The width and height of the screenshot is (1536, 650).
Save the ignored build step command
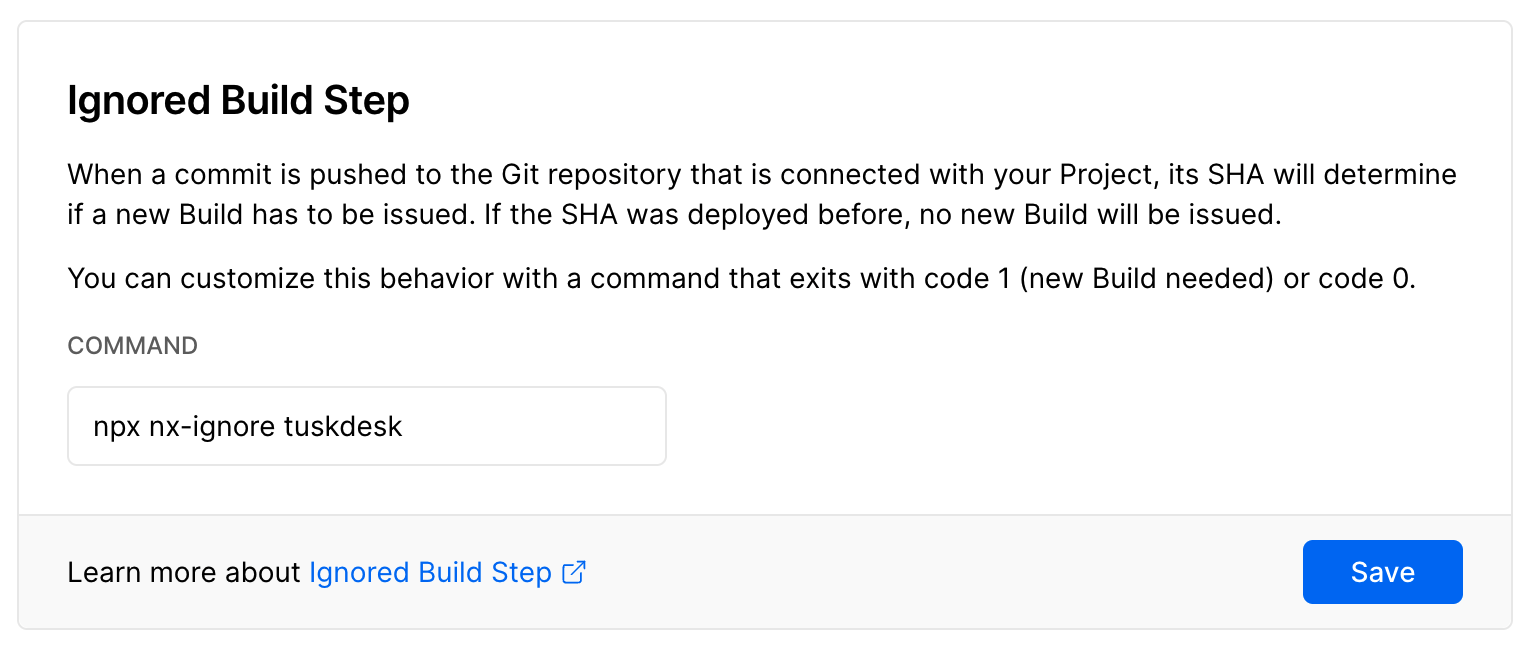1382,572
